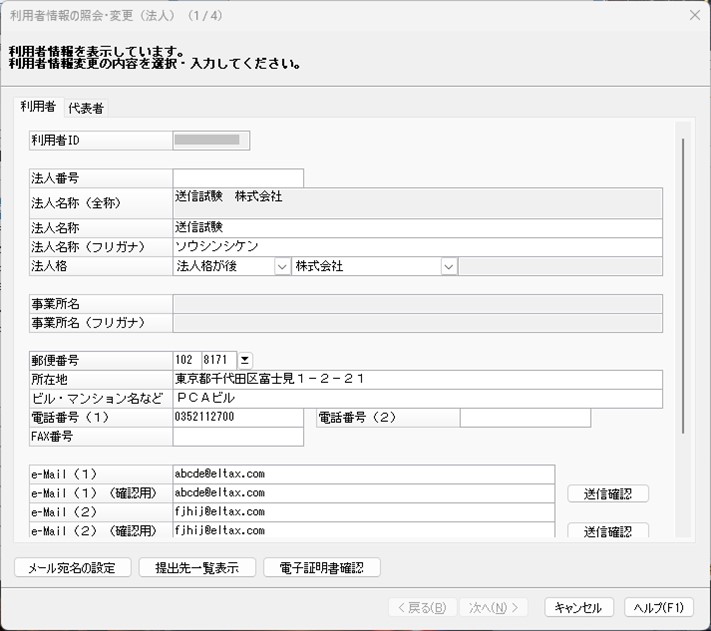Viewport: 711px width, 631px height.
Task: Open the postal code lookup arrow button
Action: [x=245, y=360]
